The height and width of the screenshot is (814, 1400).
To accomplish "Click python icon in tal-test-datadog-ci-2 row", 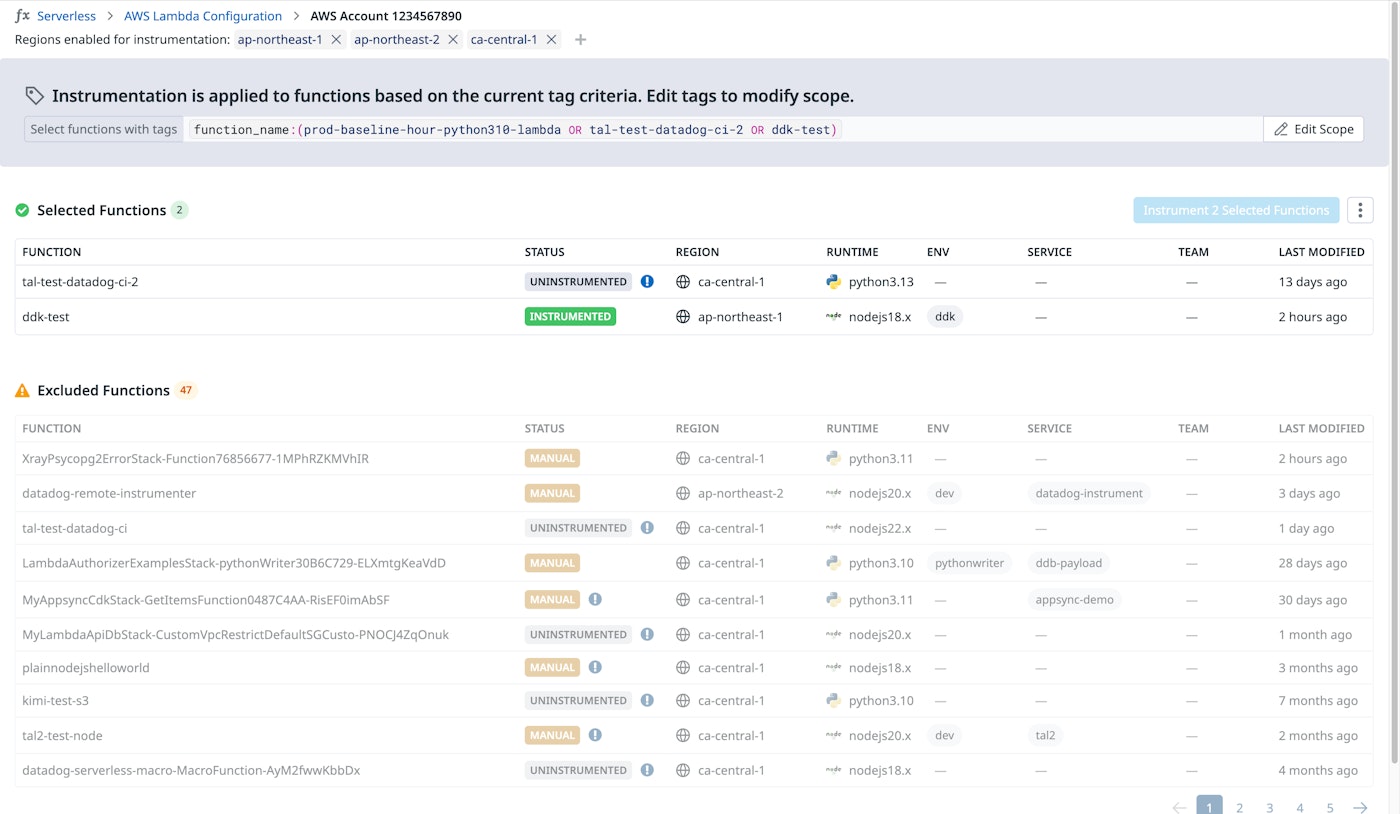I will tap(834, 282).
